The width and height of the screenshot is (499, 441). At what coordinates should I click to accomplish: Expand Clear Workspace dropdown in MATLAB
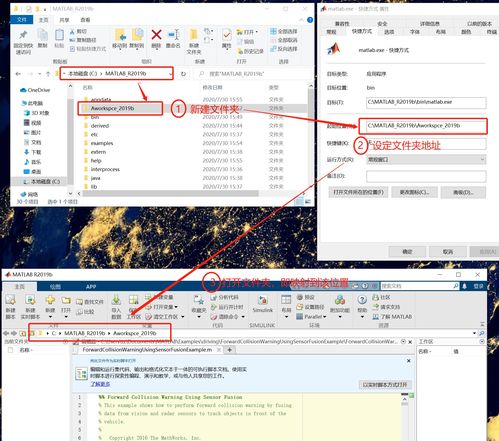coord(183,317)
